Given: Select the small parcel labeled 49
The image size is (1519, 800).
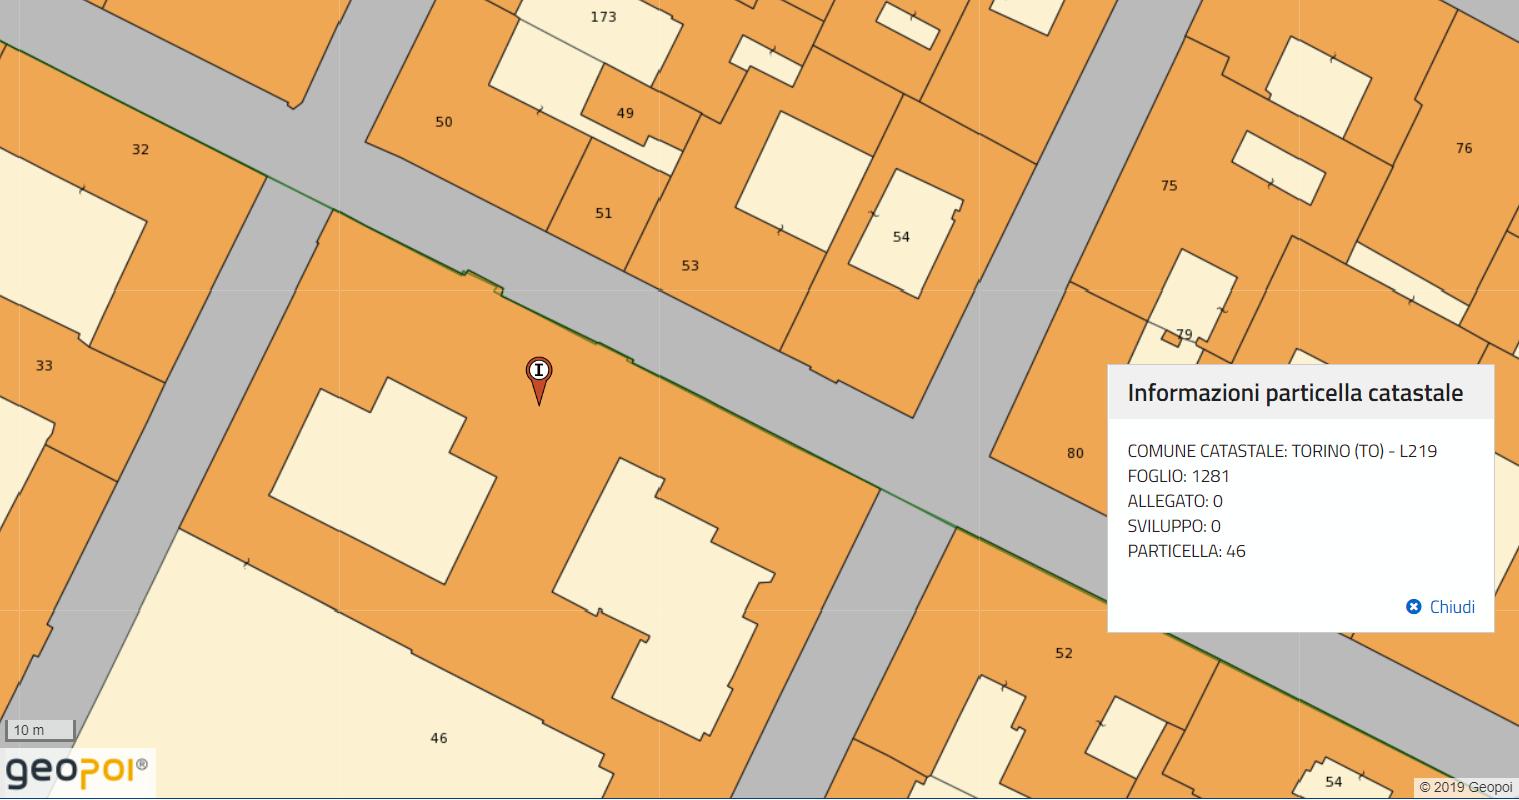Looking at the screenshot, I should click(x=625, y=113).
